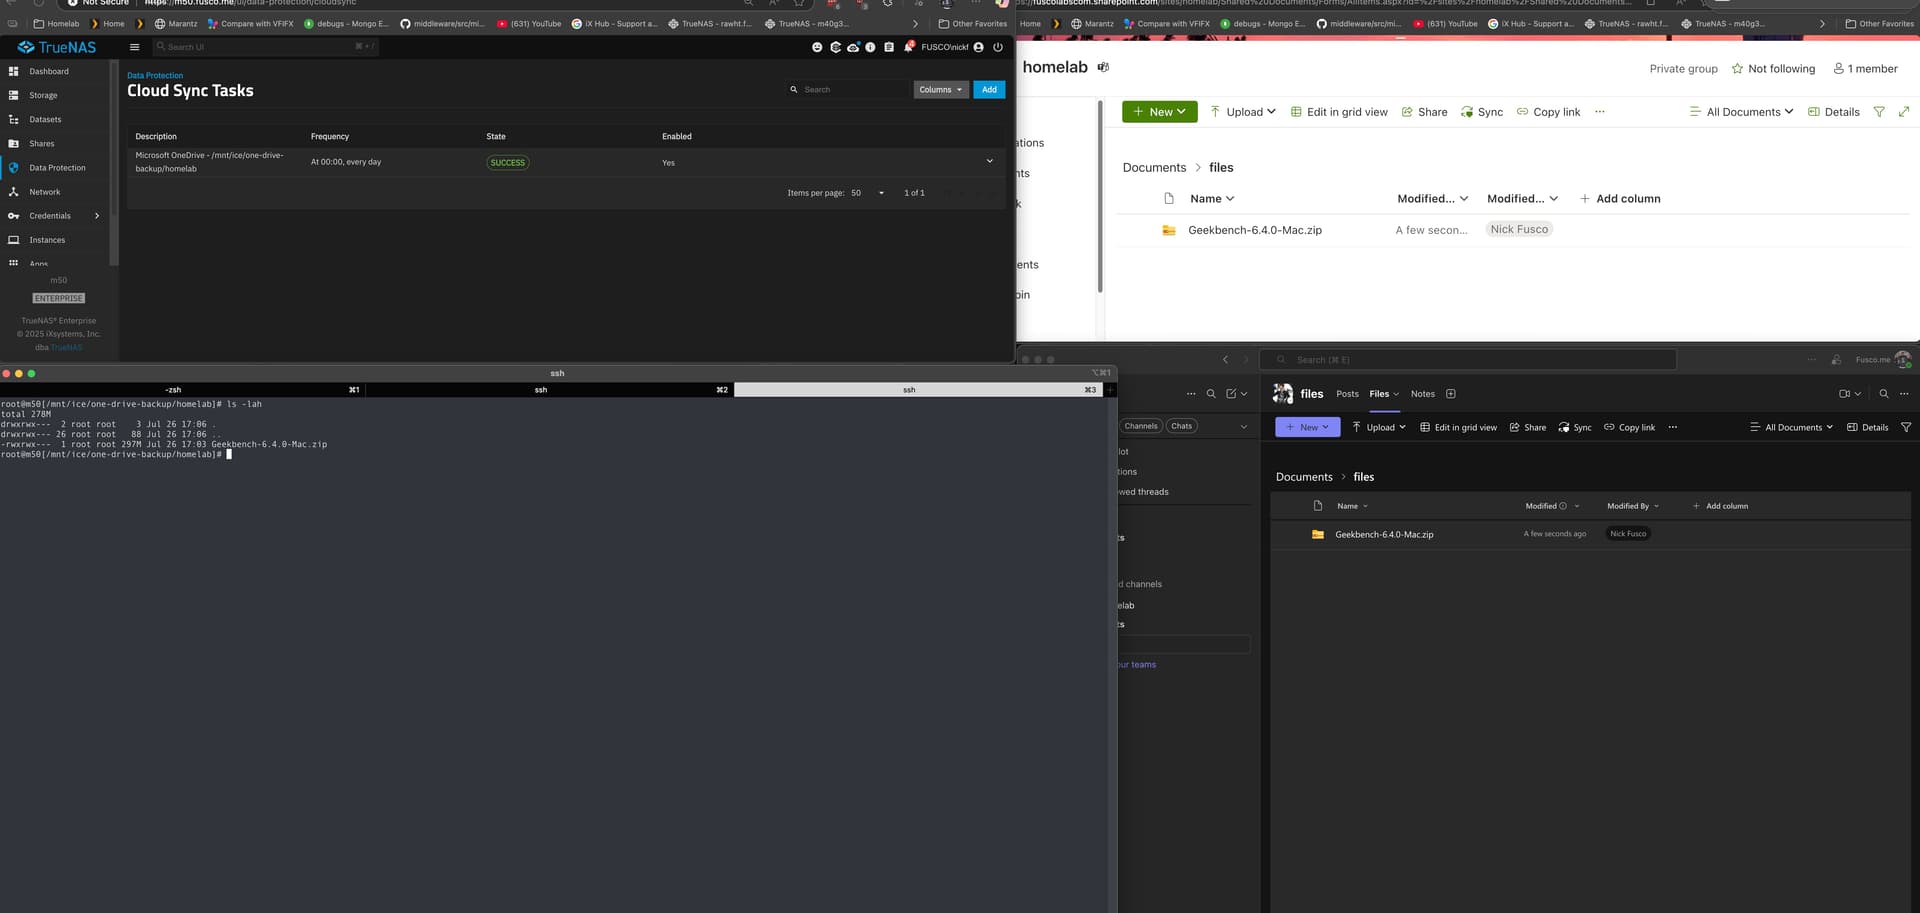
Task: Open filter pane in SharePoint homelab window
Action: 1879,112
